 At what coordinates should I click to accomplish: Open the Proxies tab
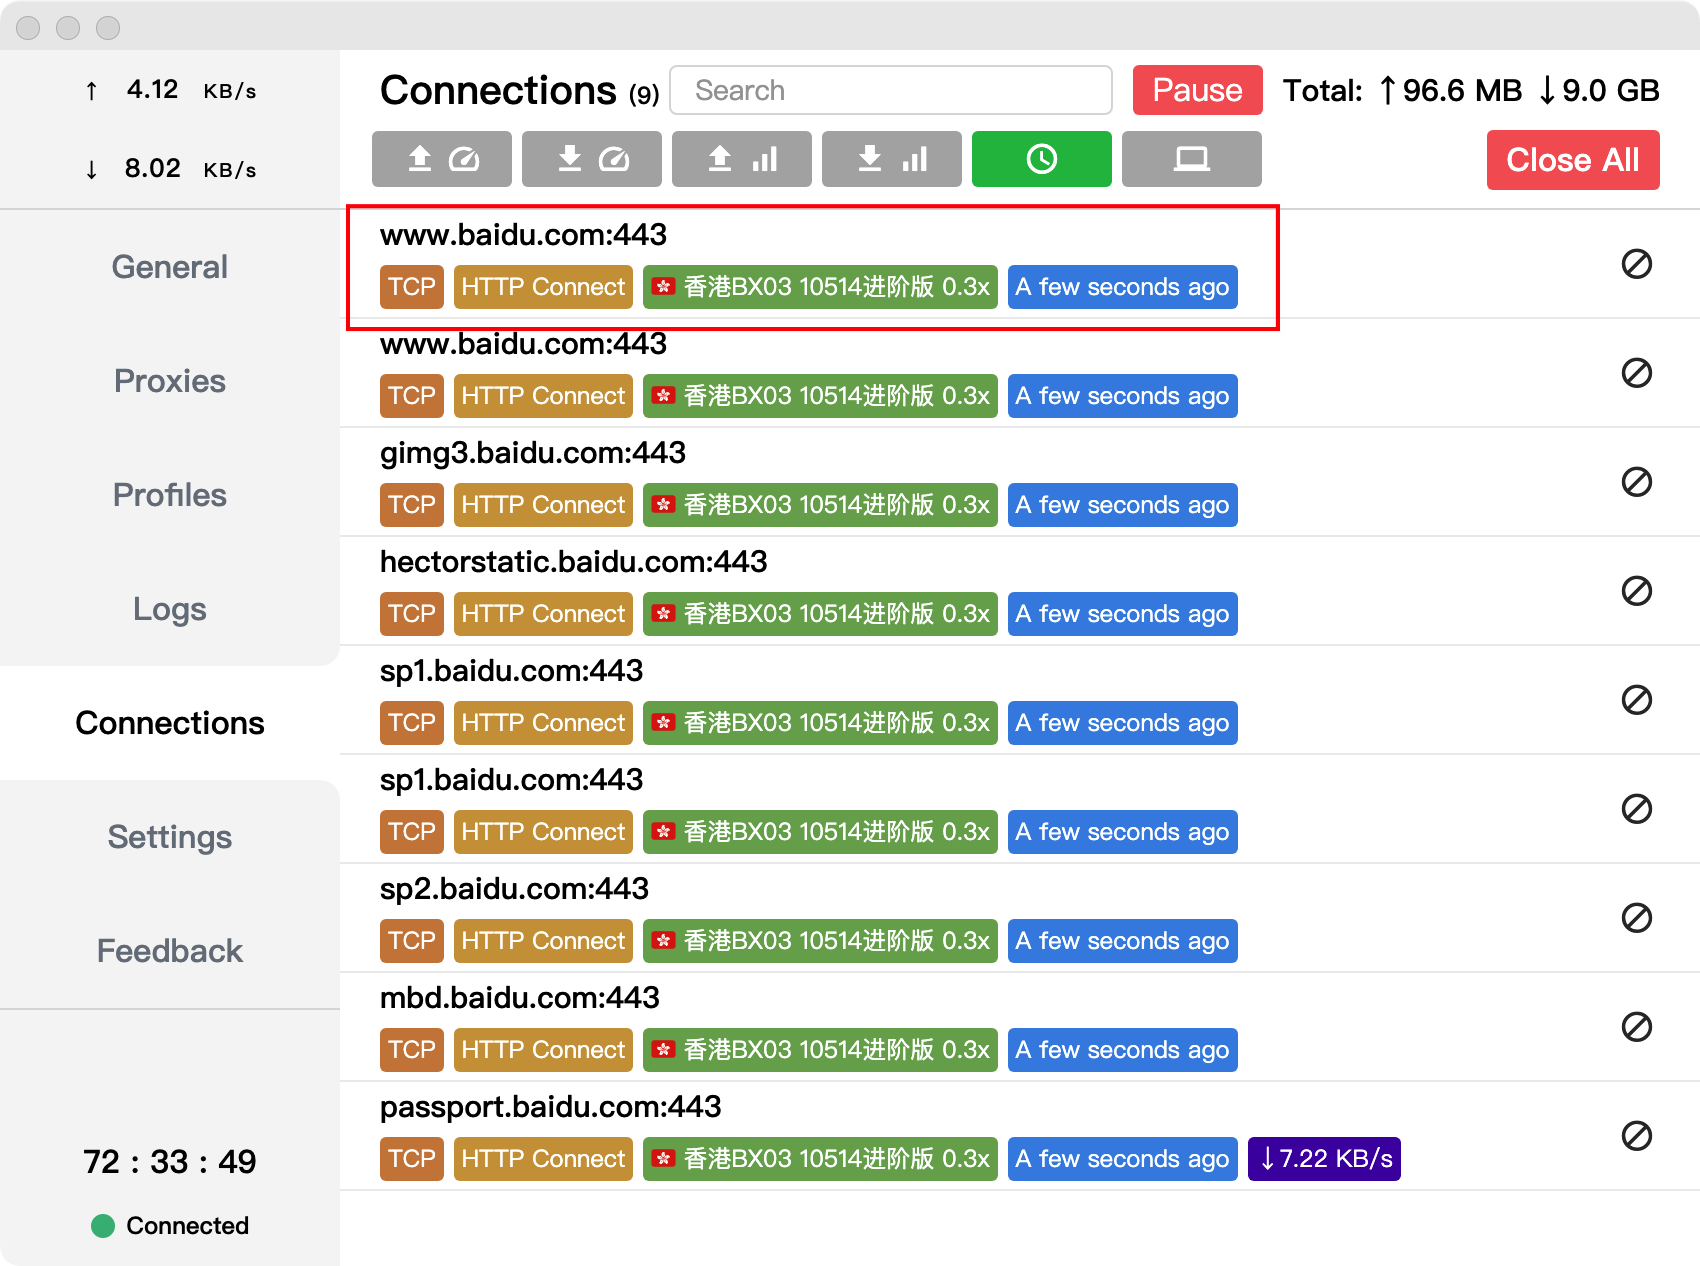(170, 381)
